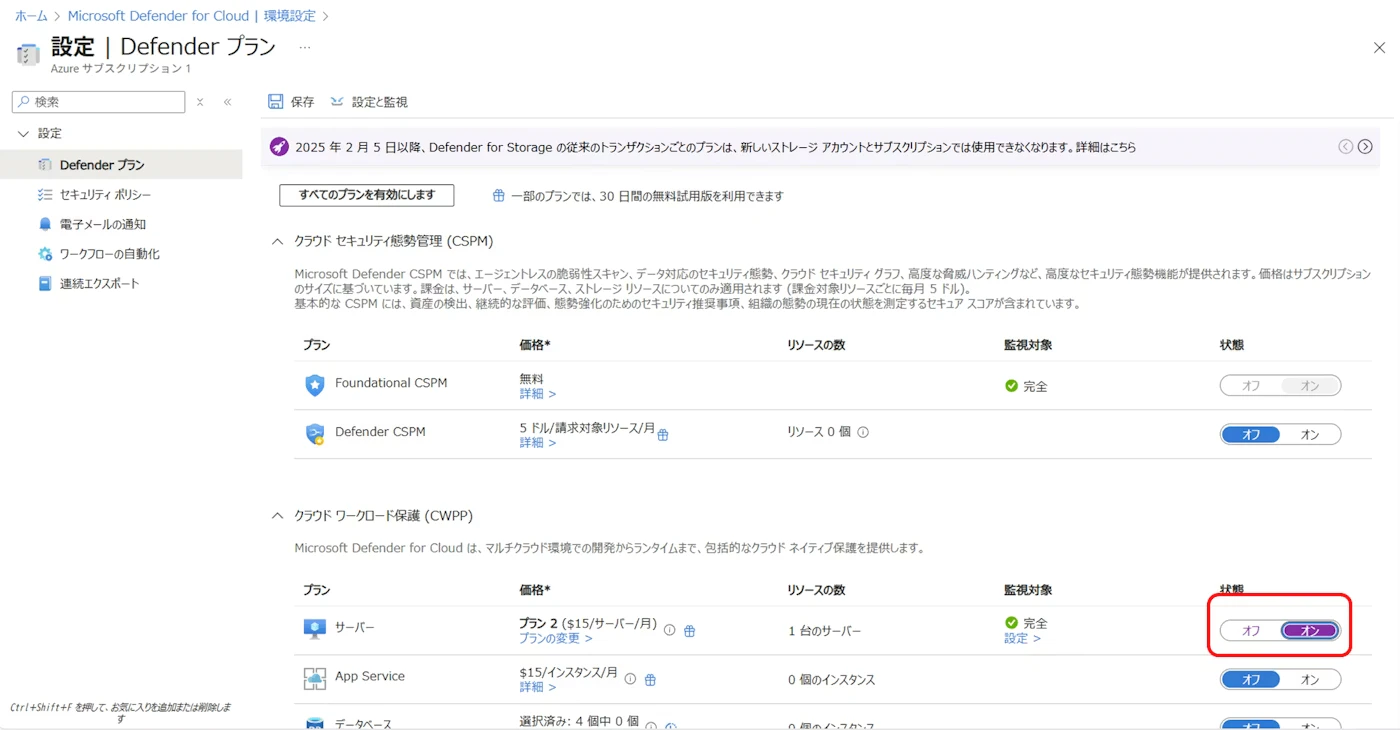Clear the sidebar search with X icon
Image resolution: width=1400 pixels, height=730 pixels.
coord(200,102)
